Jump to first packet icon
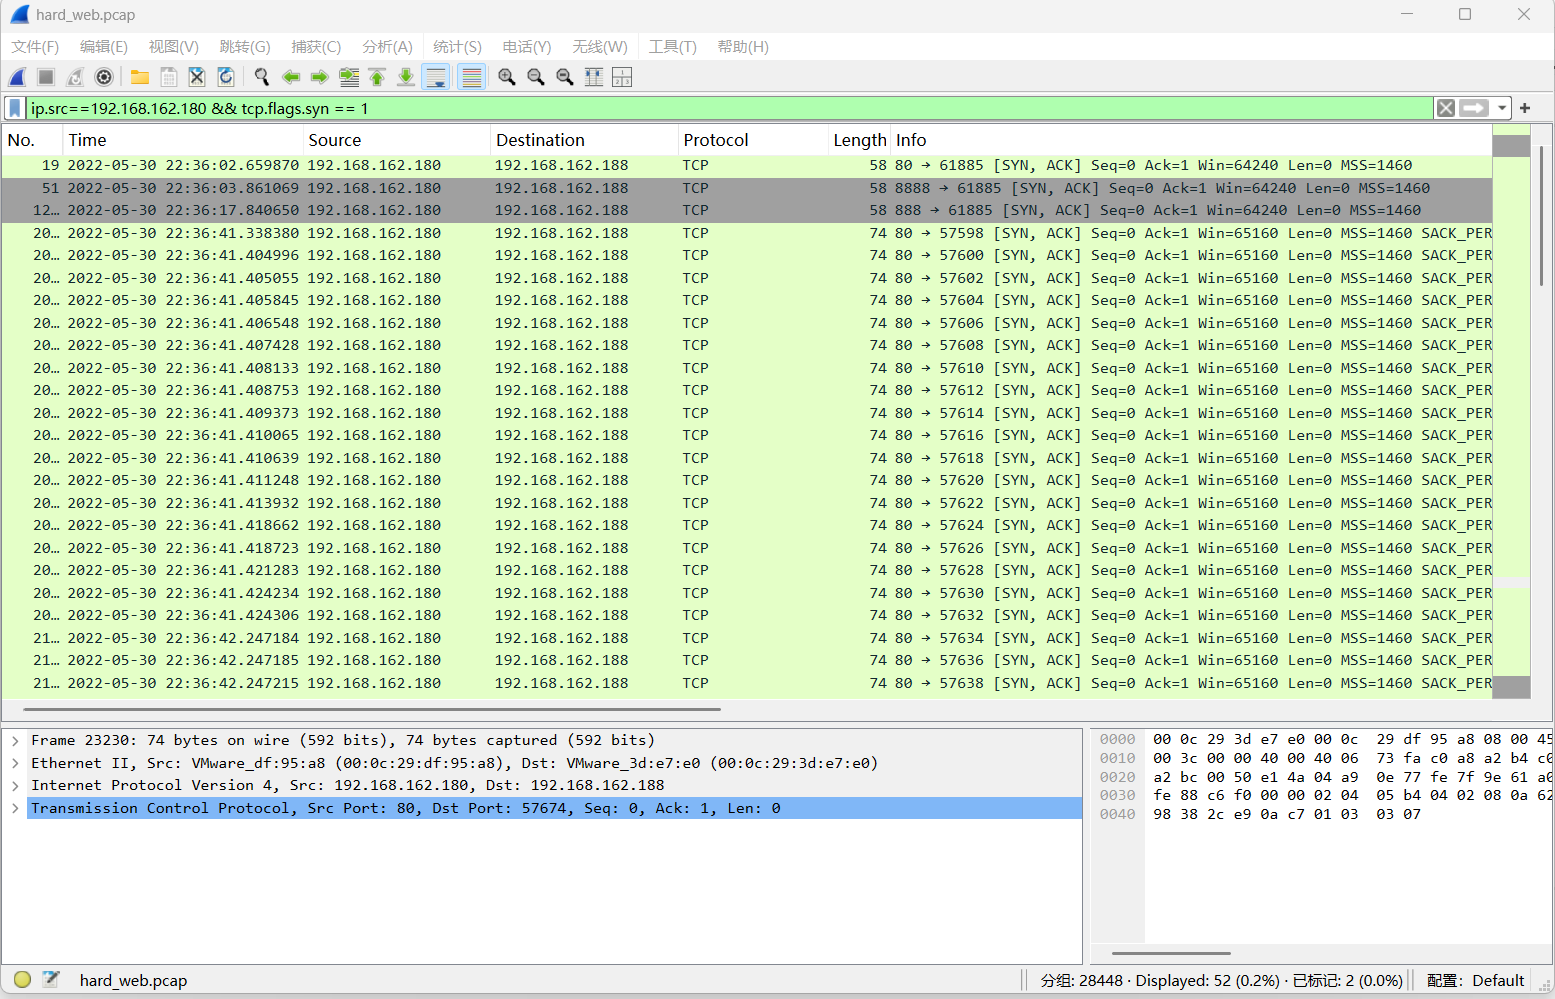Image resolution: width=1555 pixels, height=999 pixels. click(x=377, y=77)
